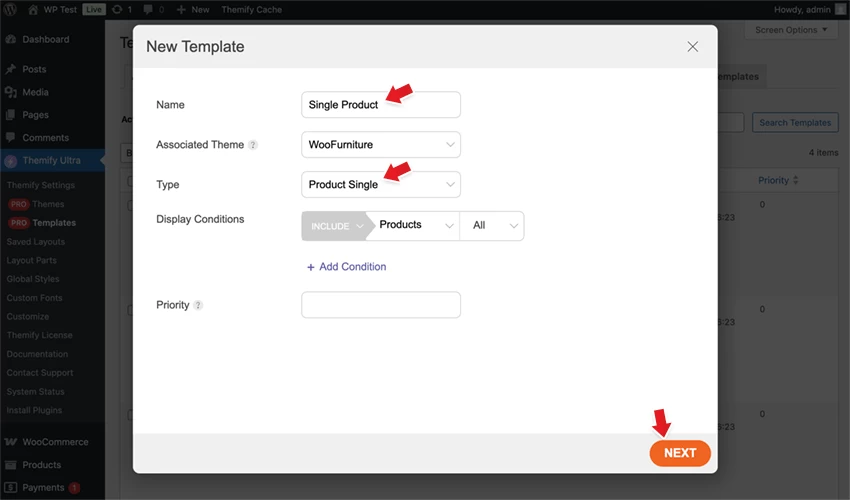Open WP Test site home link
This screenshot has width=850, height=500.
(x=53, y=9)
